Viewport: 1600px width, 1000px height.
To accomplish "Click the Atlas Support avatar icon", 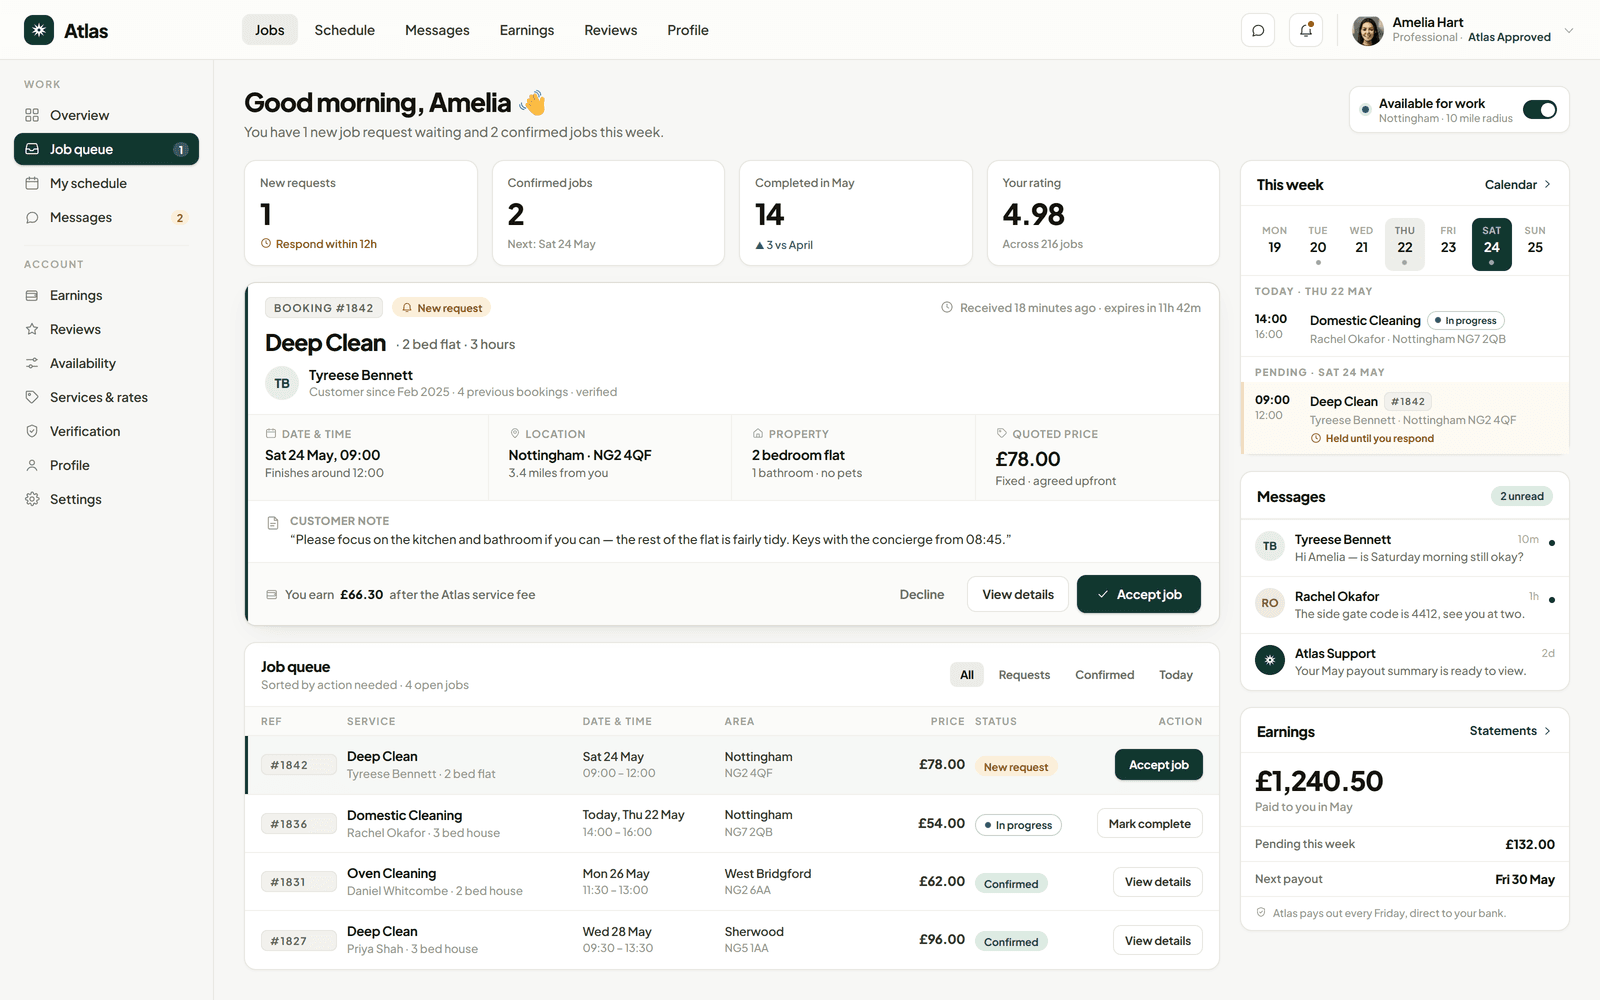I will (x=1270, y=660).
